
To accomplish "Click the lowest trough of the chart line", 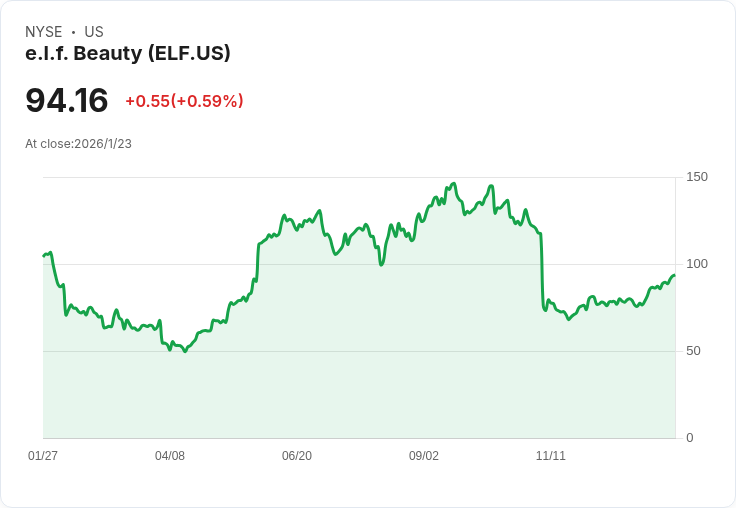I will [x=185, y=351].
